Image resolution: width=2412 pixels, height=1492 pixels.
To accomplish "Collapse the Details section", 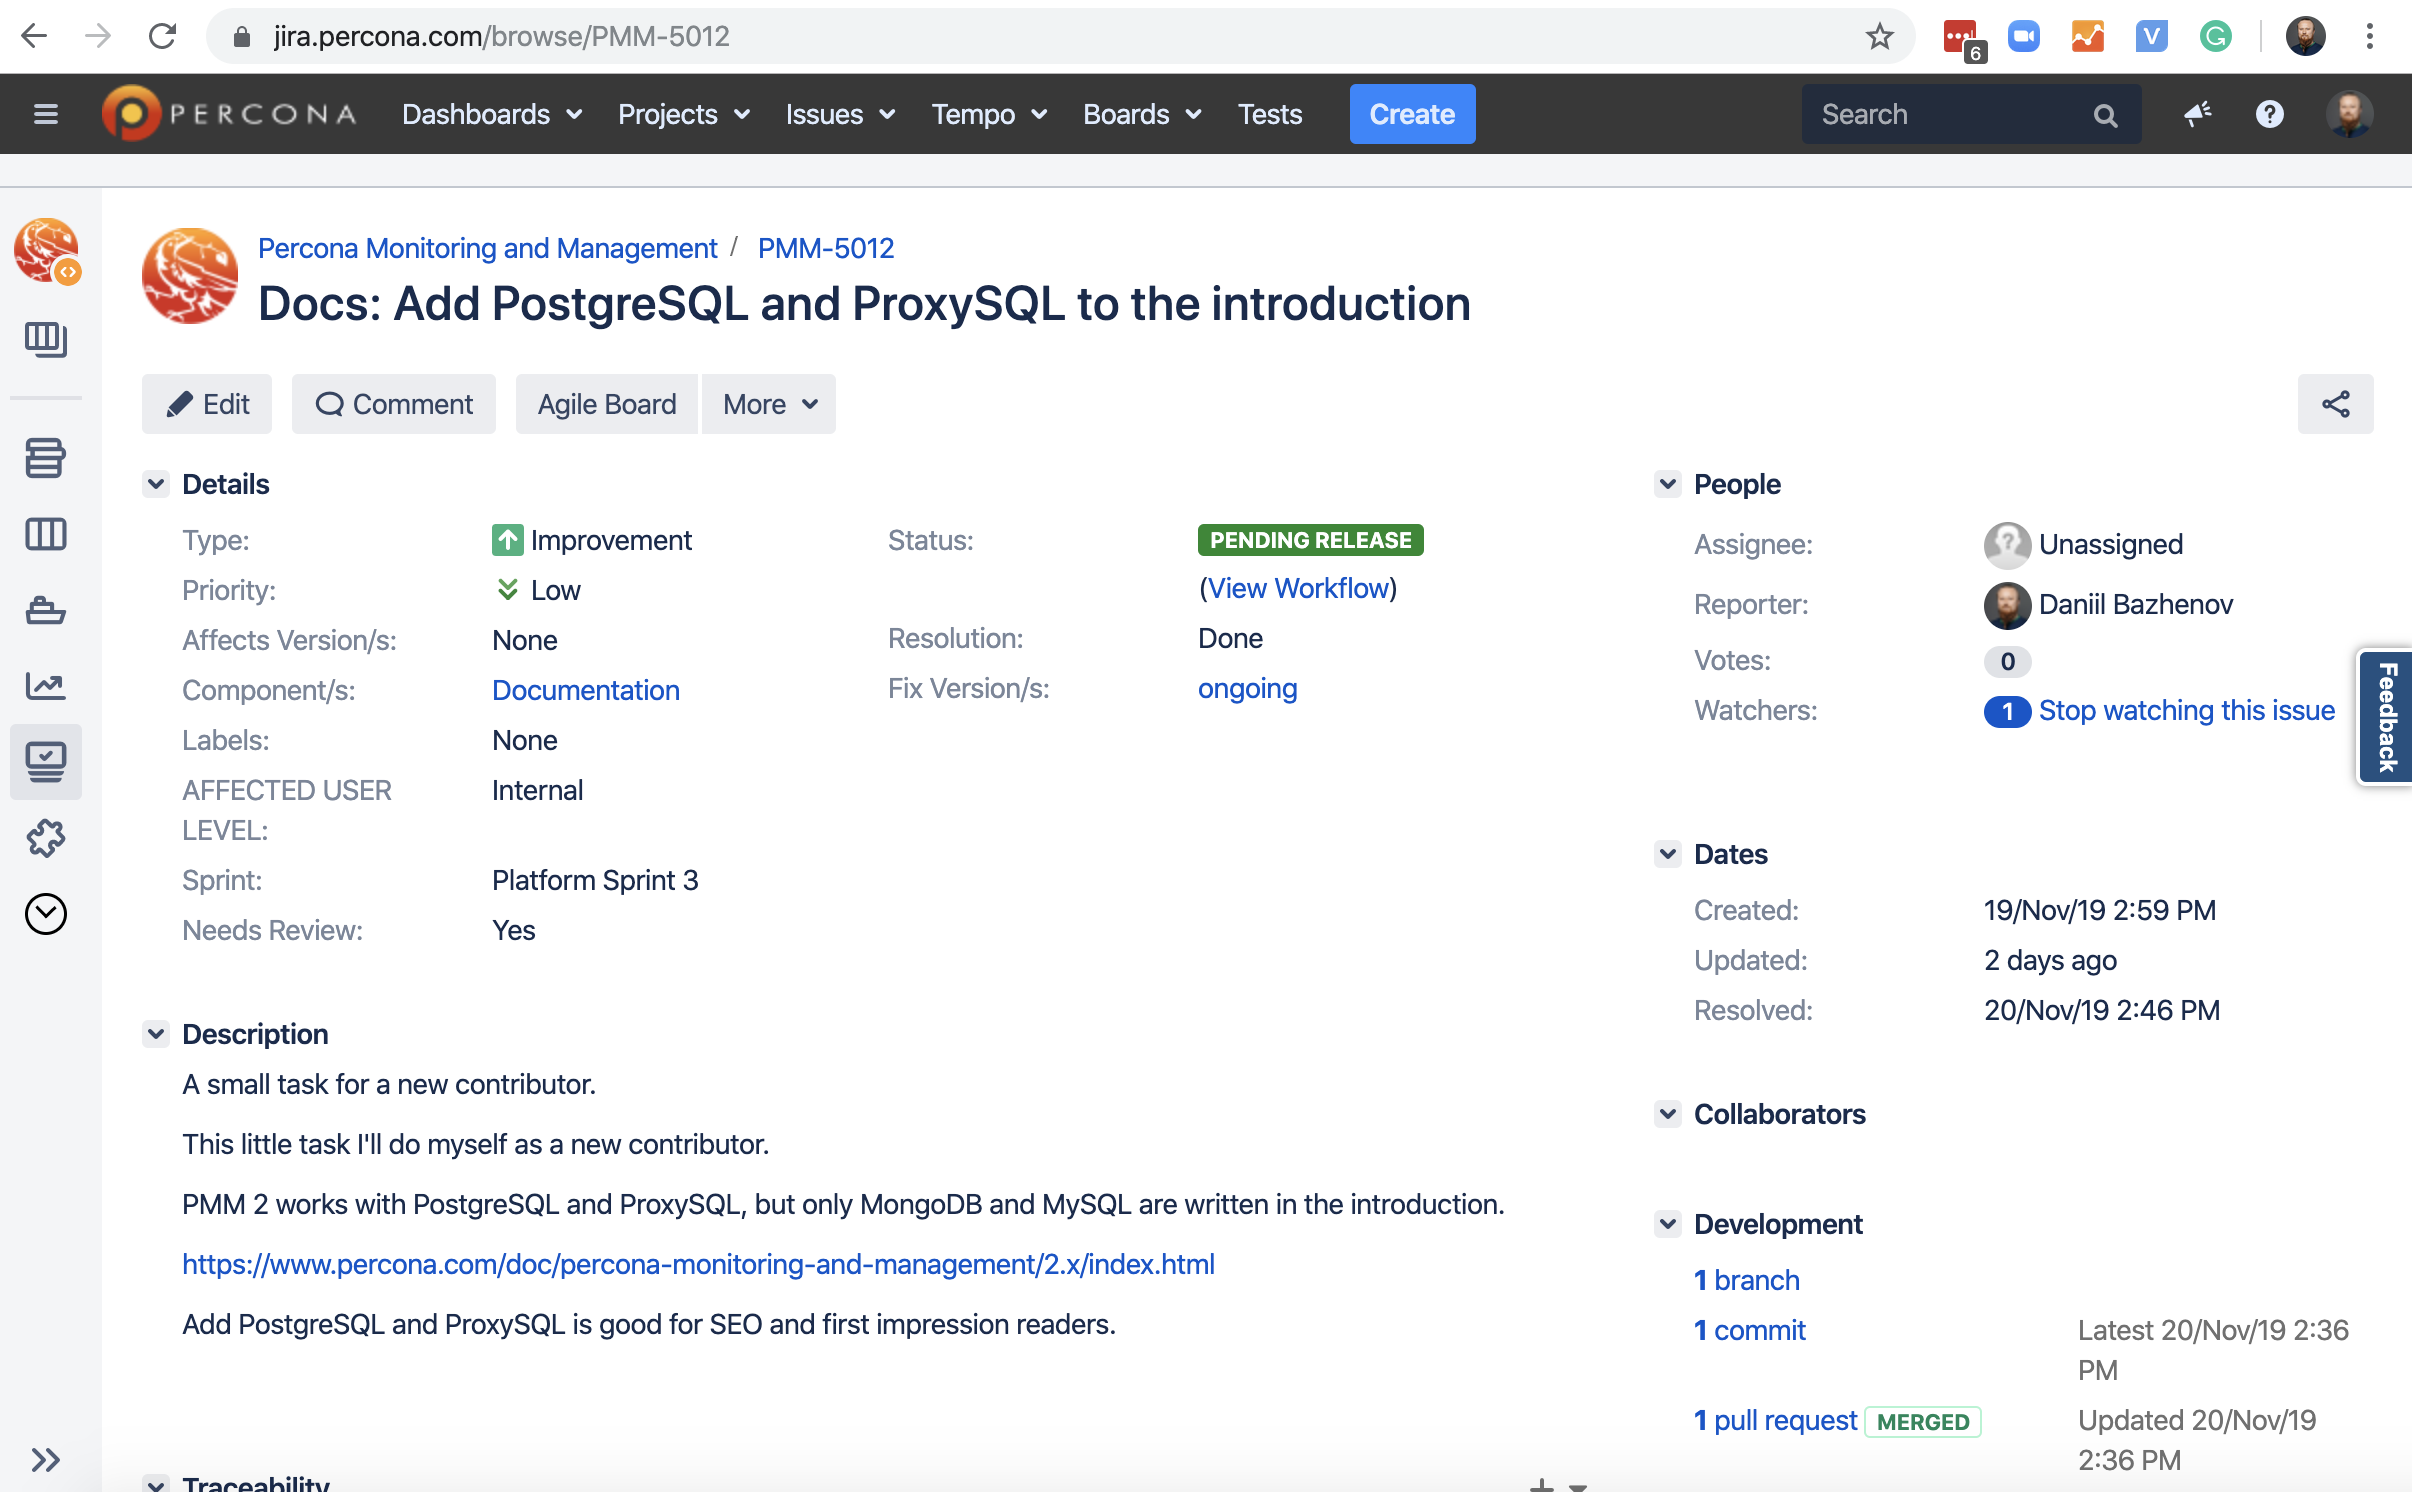I will tap(156, 484).
